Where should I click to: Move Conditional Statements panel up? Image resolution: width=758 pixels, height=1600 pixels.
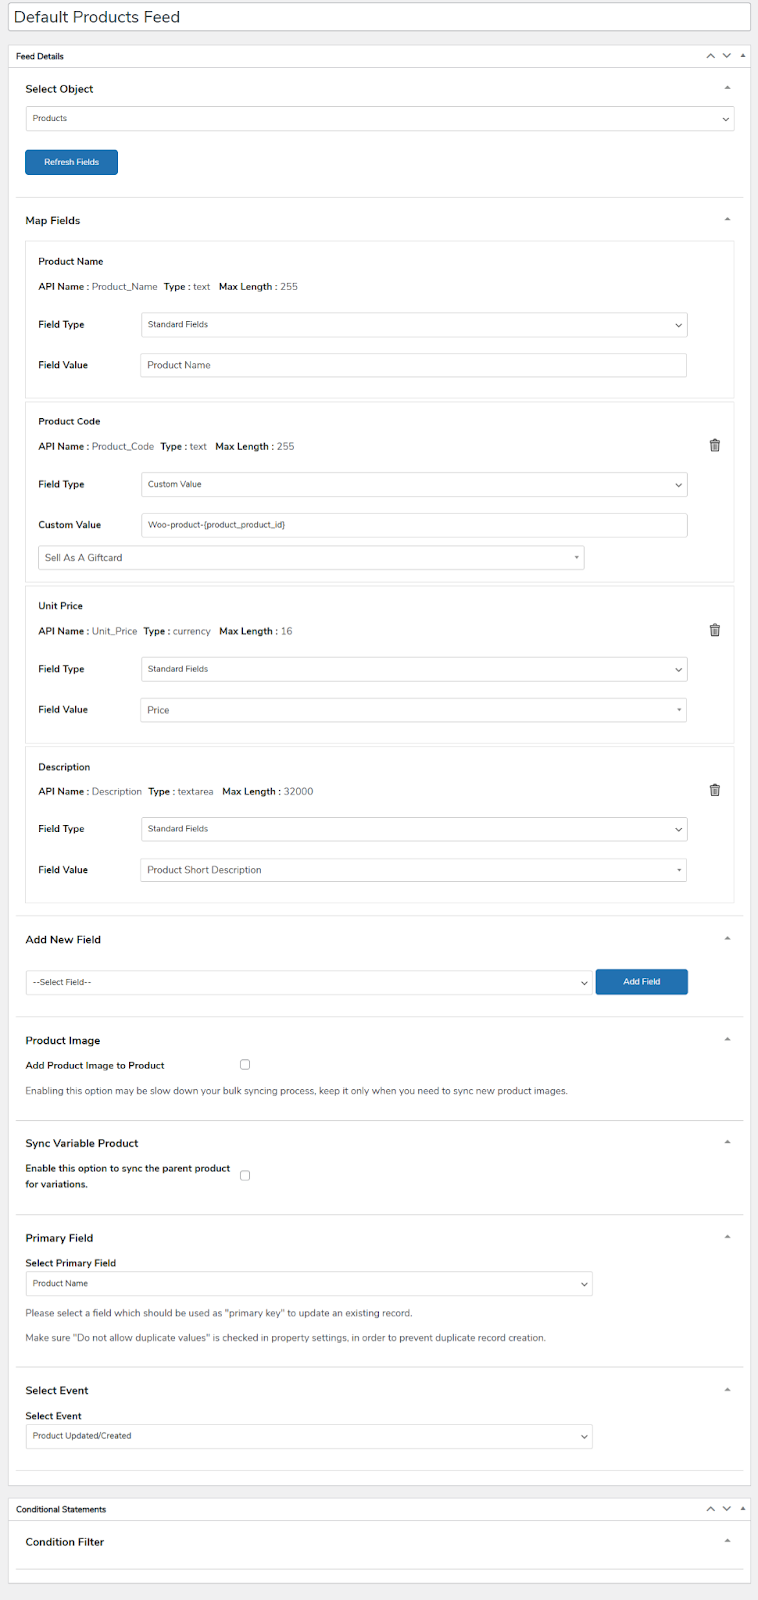(x=710, y=1509)
